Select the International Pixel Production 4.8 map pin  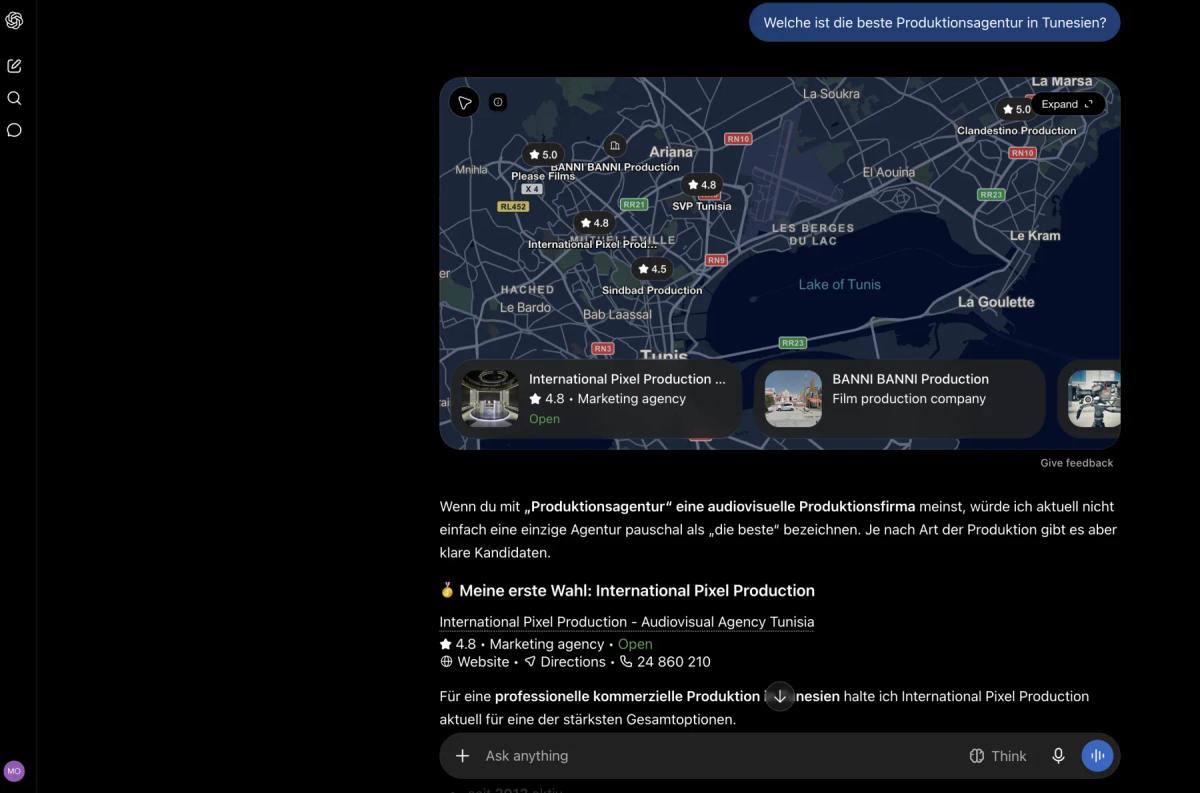point(594,223)
